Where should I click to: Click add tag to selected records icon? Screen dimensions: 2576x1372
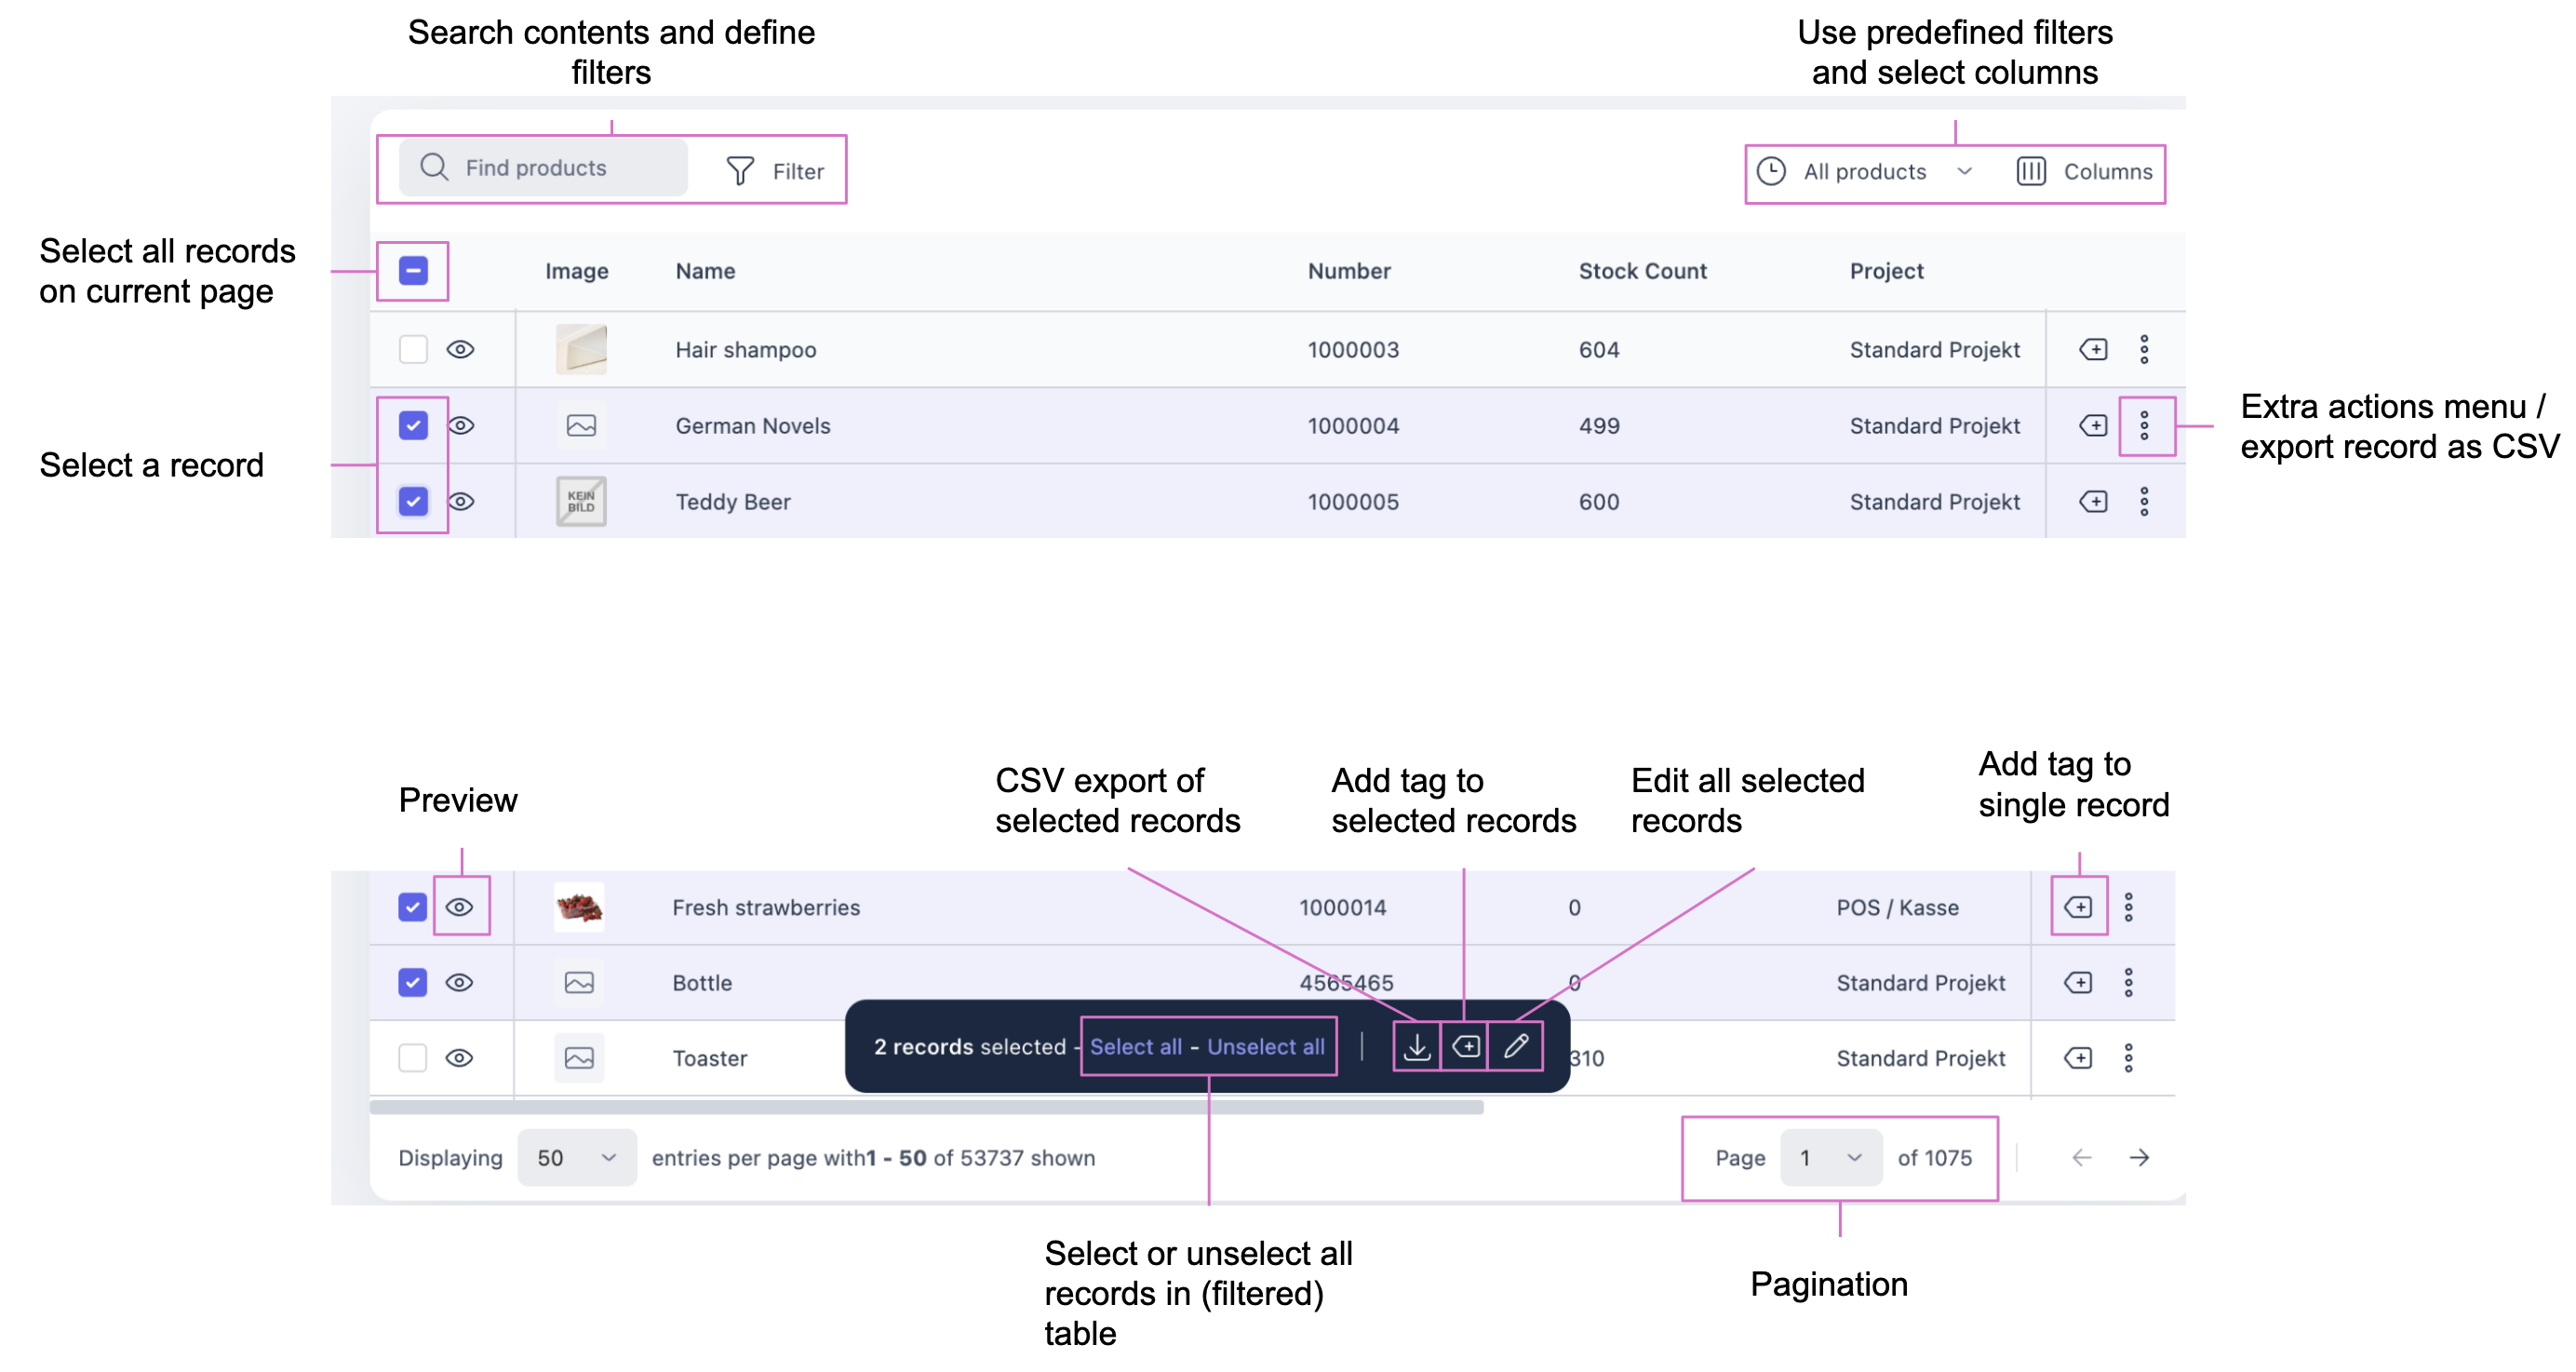pyautogui.click(x=1465, y=1047)
